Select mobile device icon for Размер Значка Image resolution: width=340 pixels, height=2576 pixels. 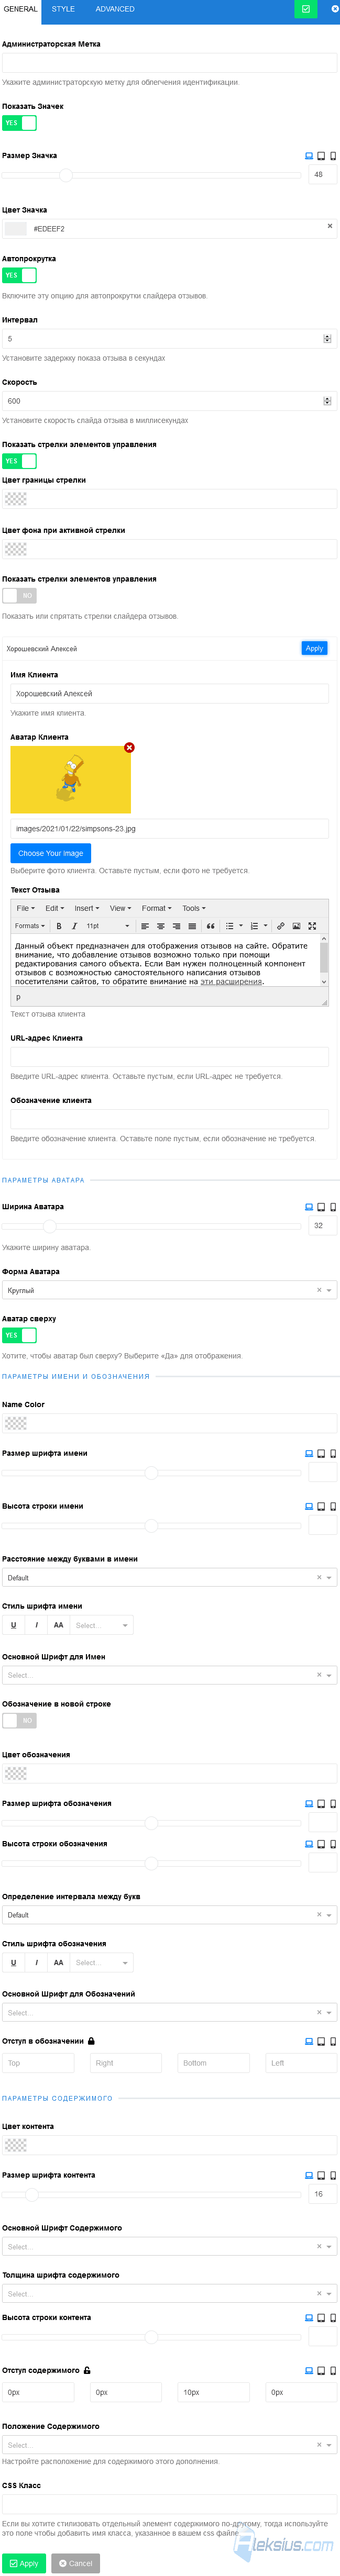pos(333,156)
